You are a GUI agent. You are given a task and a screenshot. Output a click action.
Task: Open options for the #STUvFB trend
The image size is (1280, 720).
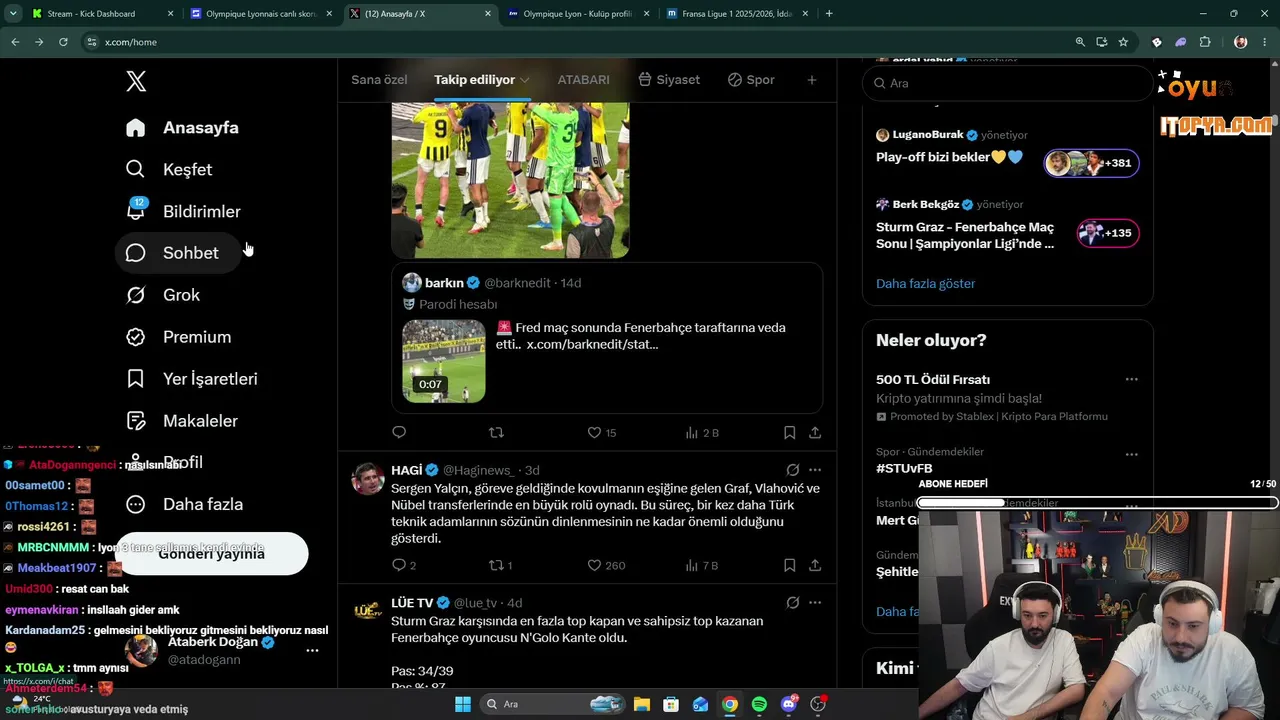point(1131,454)
